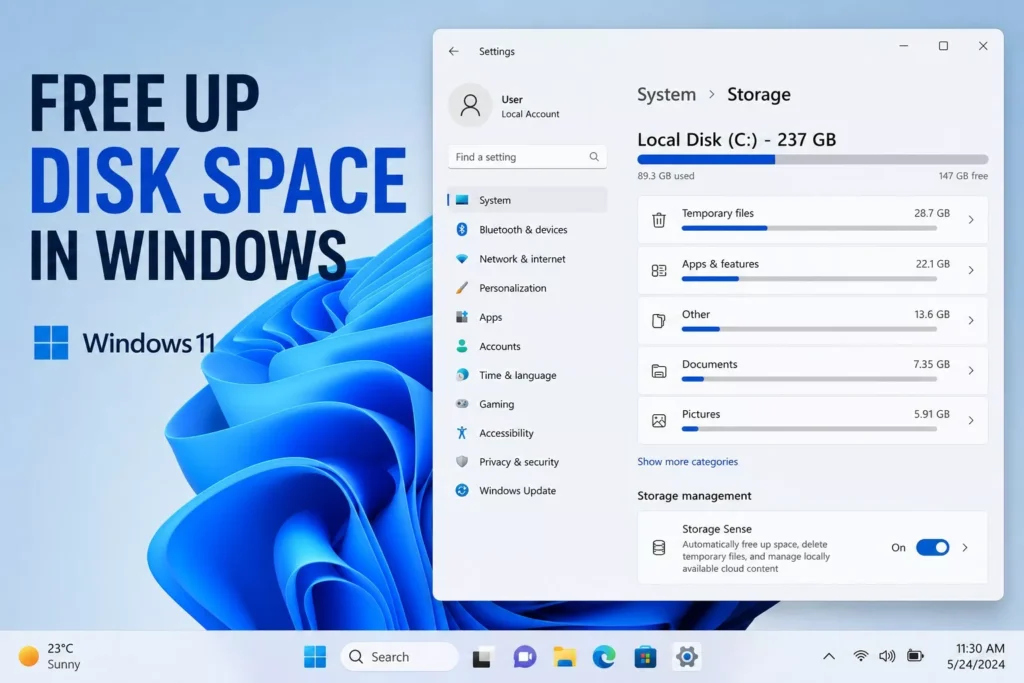Click the Wi-Fi icon in tray

click(861, 656)
